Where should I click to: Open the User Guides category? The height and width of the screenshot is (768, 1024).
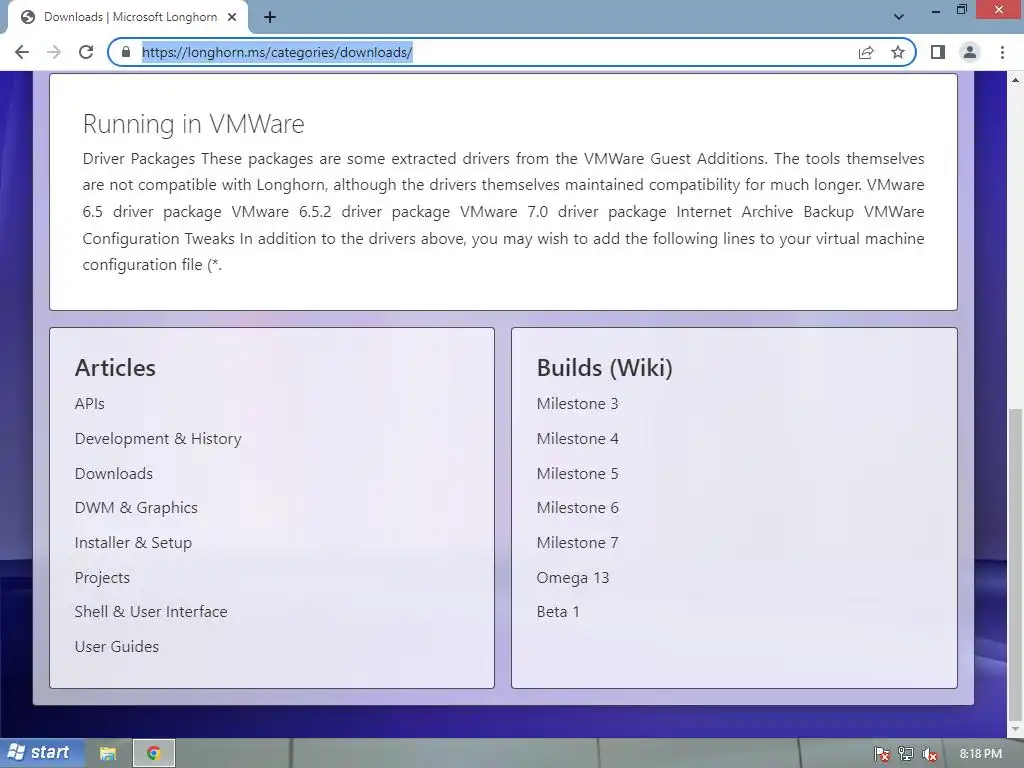pyautogui.click(x=117, y=647)
